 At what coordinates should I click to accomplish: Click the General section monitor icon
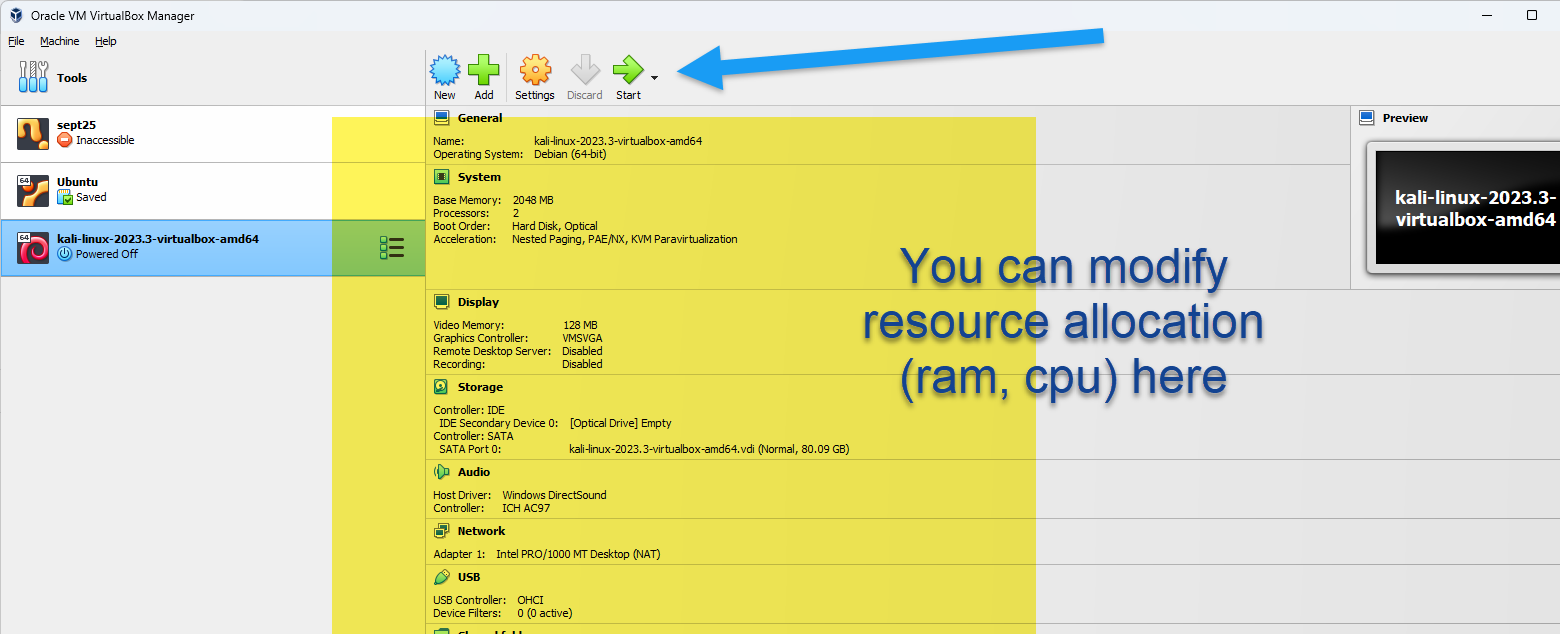tap(442, 118)
